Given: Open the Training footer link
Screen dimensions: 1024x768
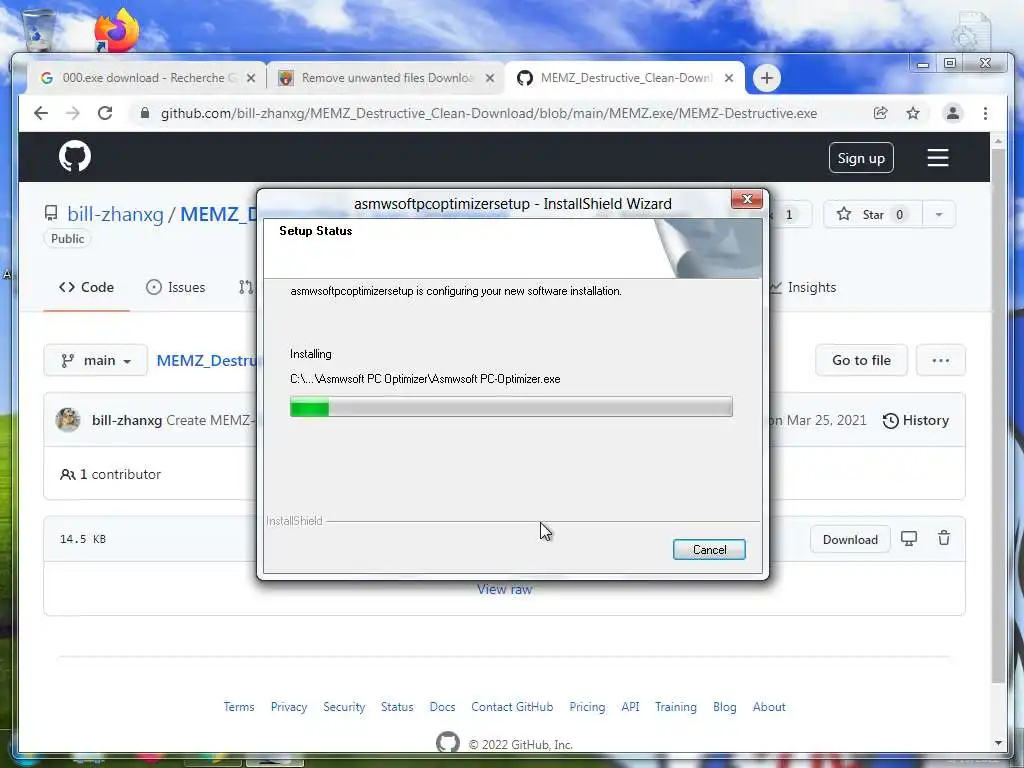Looking at the screenshot, I should (x=676, y=707).
